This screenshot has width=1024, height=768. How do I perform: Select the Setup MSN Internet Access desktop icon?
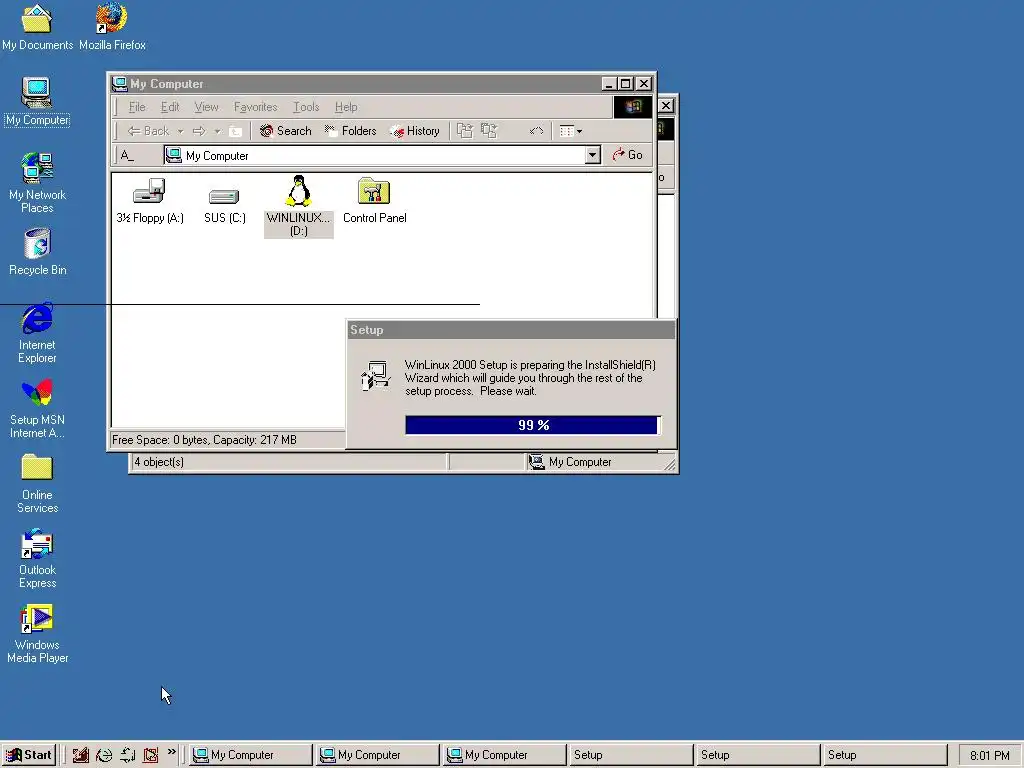(37, 392)
